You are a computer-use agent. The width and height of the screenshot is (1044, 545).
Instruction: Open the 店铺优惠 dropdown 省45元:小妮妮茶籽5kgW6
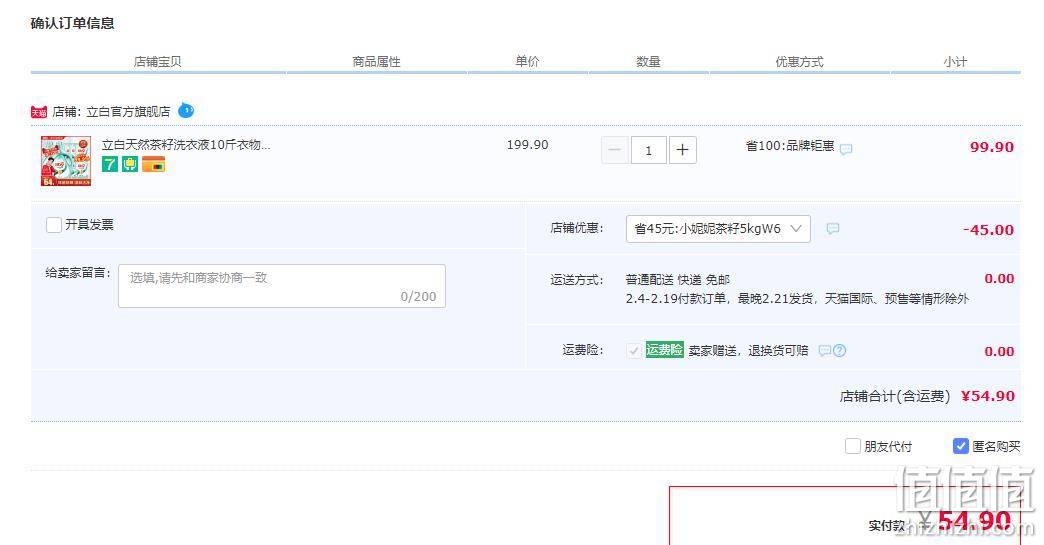pos(718,229)
